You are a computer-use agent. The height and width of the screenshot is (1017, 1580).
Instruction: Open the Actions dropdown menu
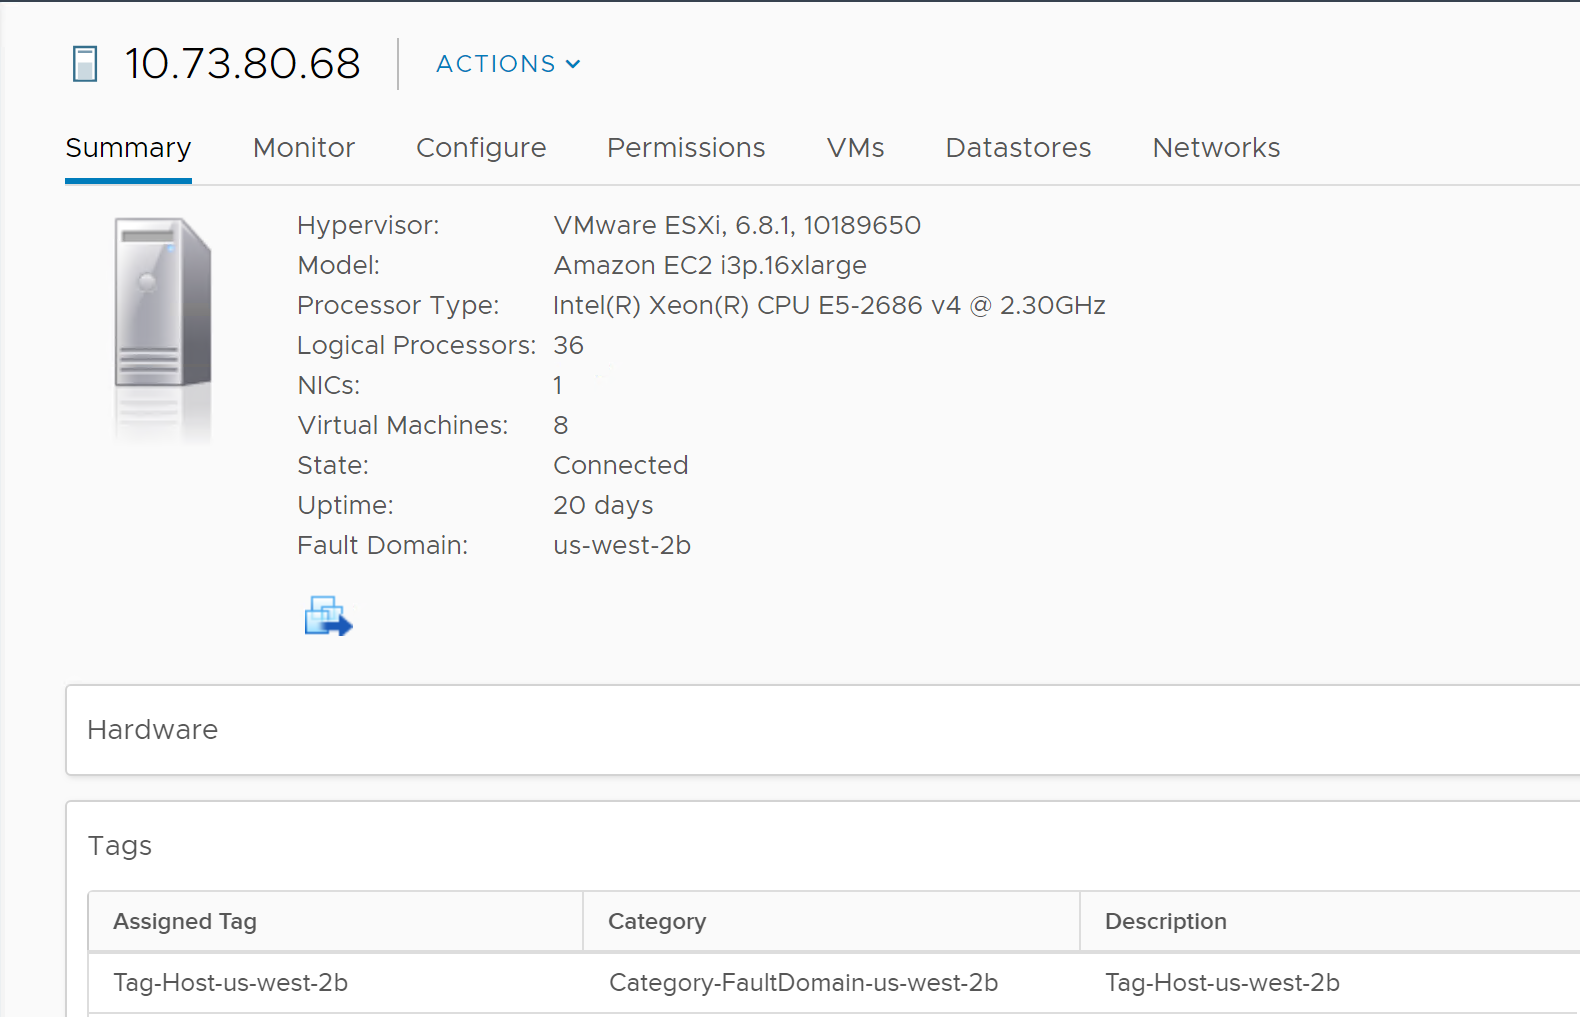click(x=508, y=64)
